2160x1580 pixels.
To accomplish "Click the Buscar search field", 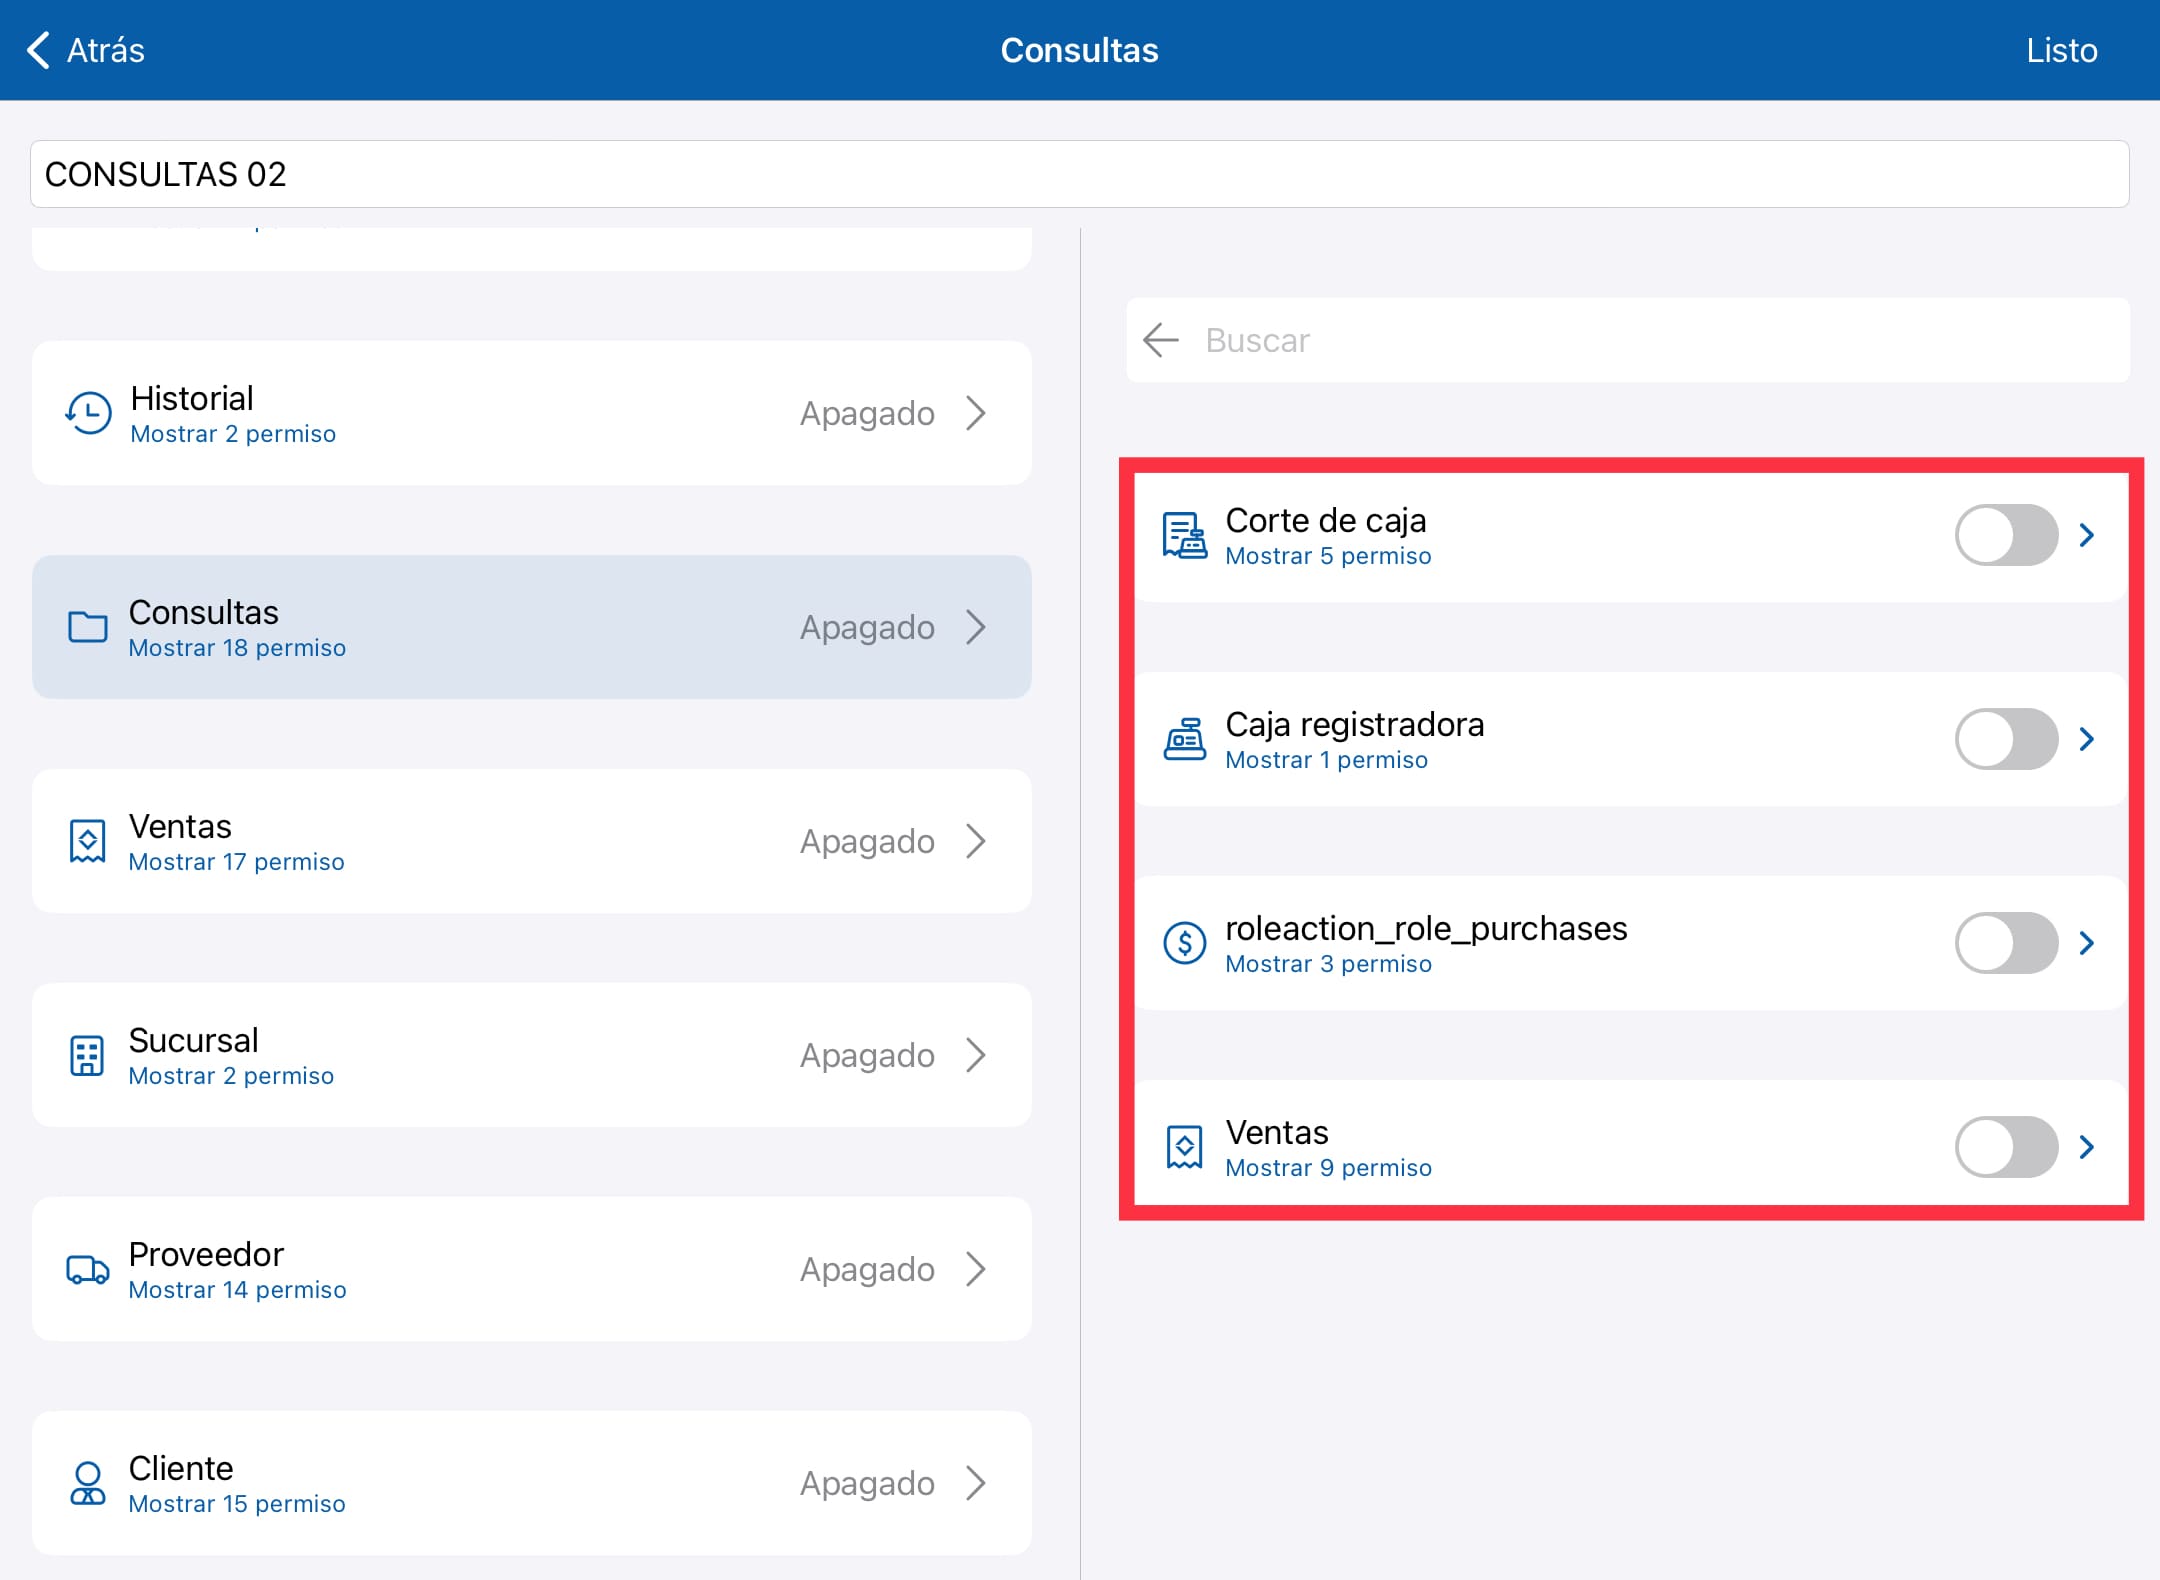I will click(x=1628, y=340).
